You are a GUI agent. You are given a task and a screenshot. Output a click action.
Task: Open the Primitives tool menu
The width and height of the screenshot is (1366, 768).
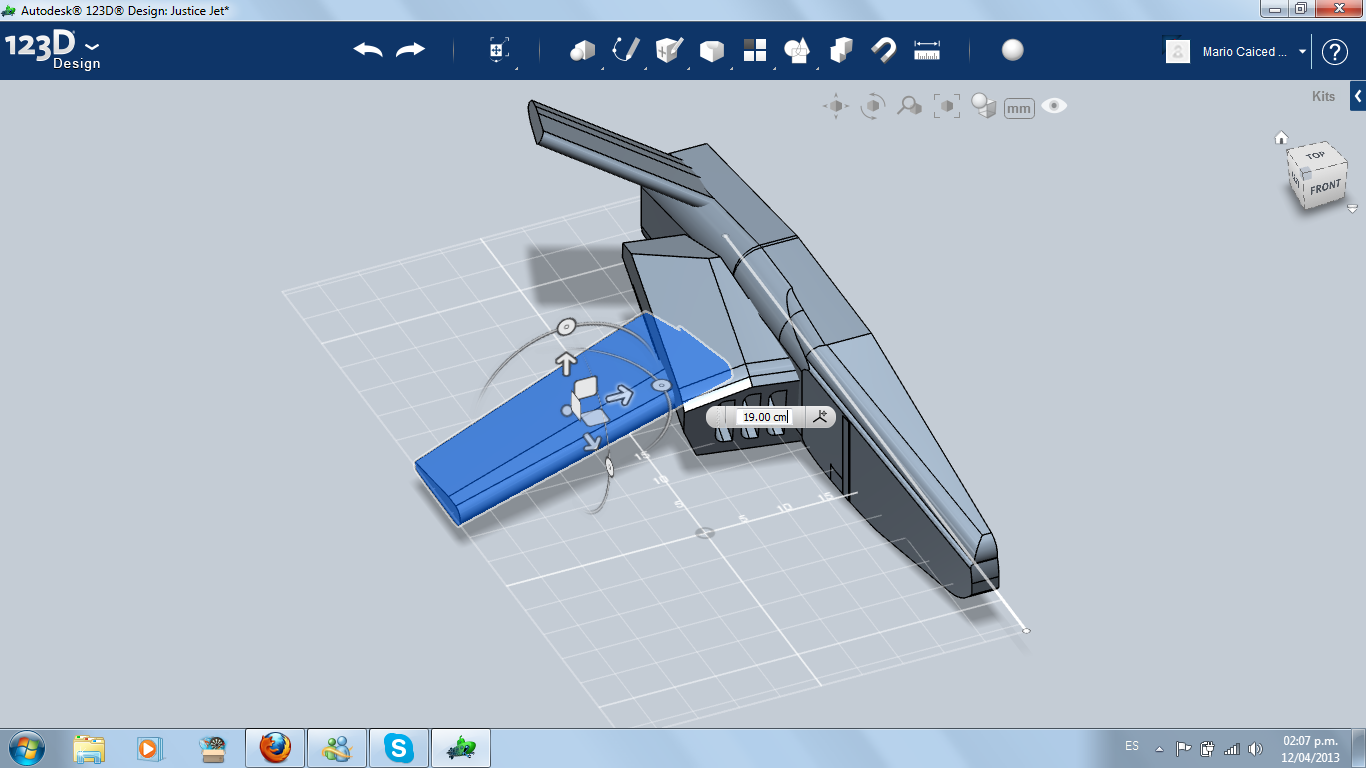coord(582,51)
